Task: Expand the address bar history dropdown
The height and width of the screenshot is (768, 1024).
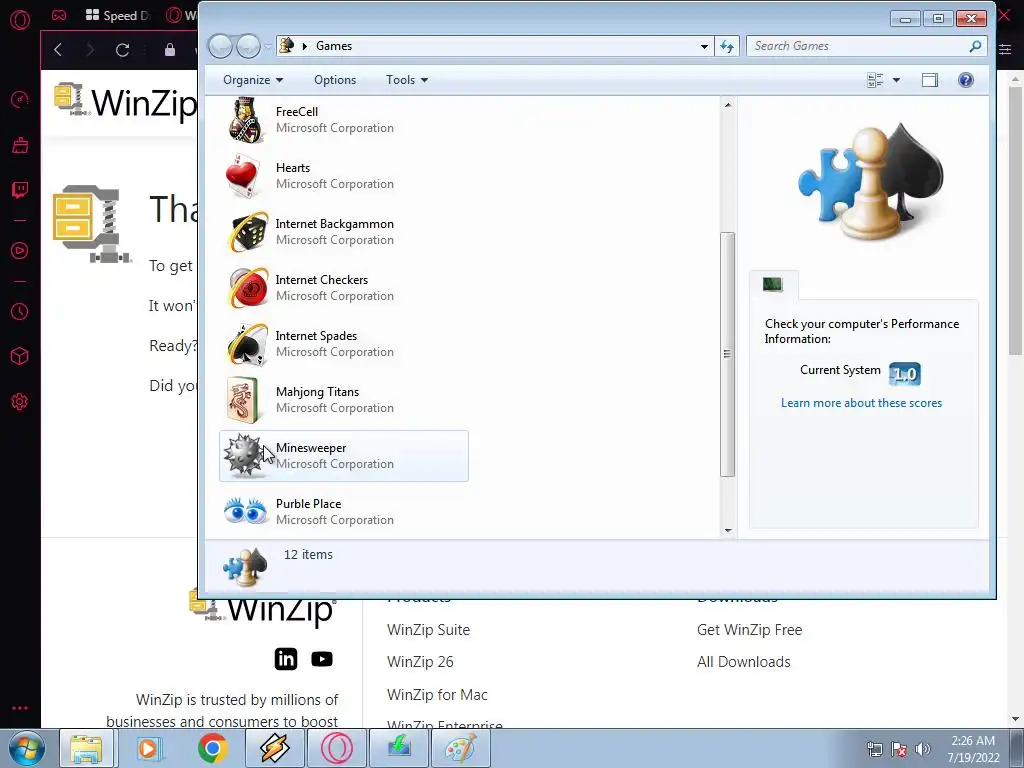Action: (x=704, y=46)
